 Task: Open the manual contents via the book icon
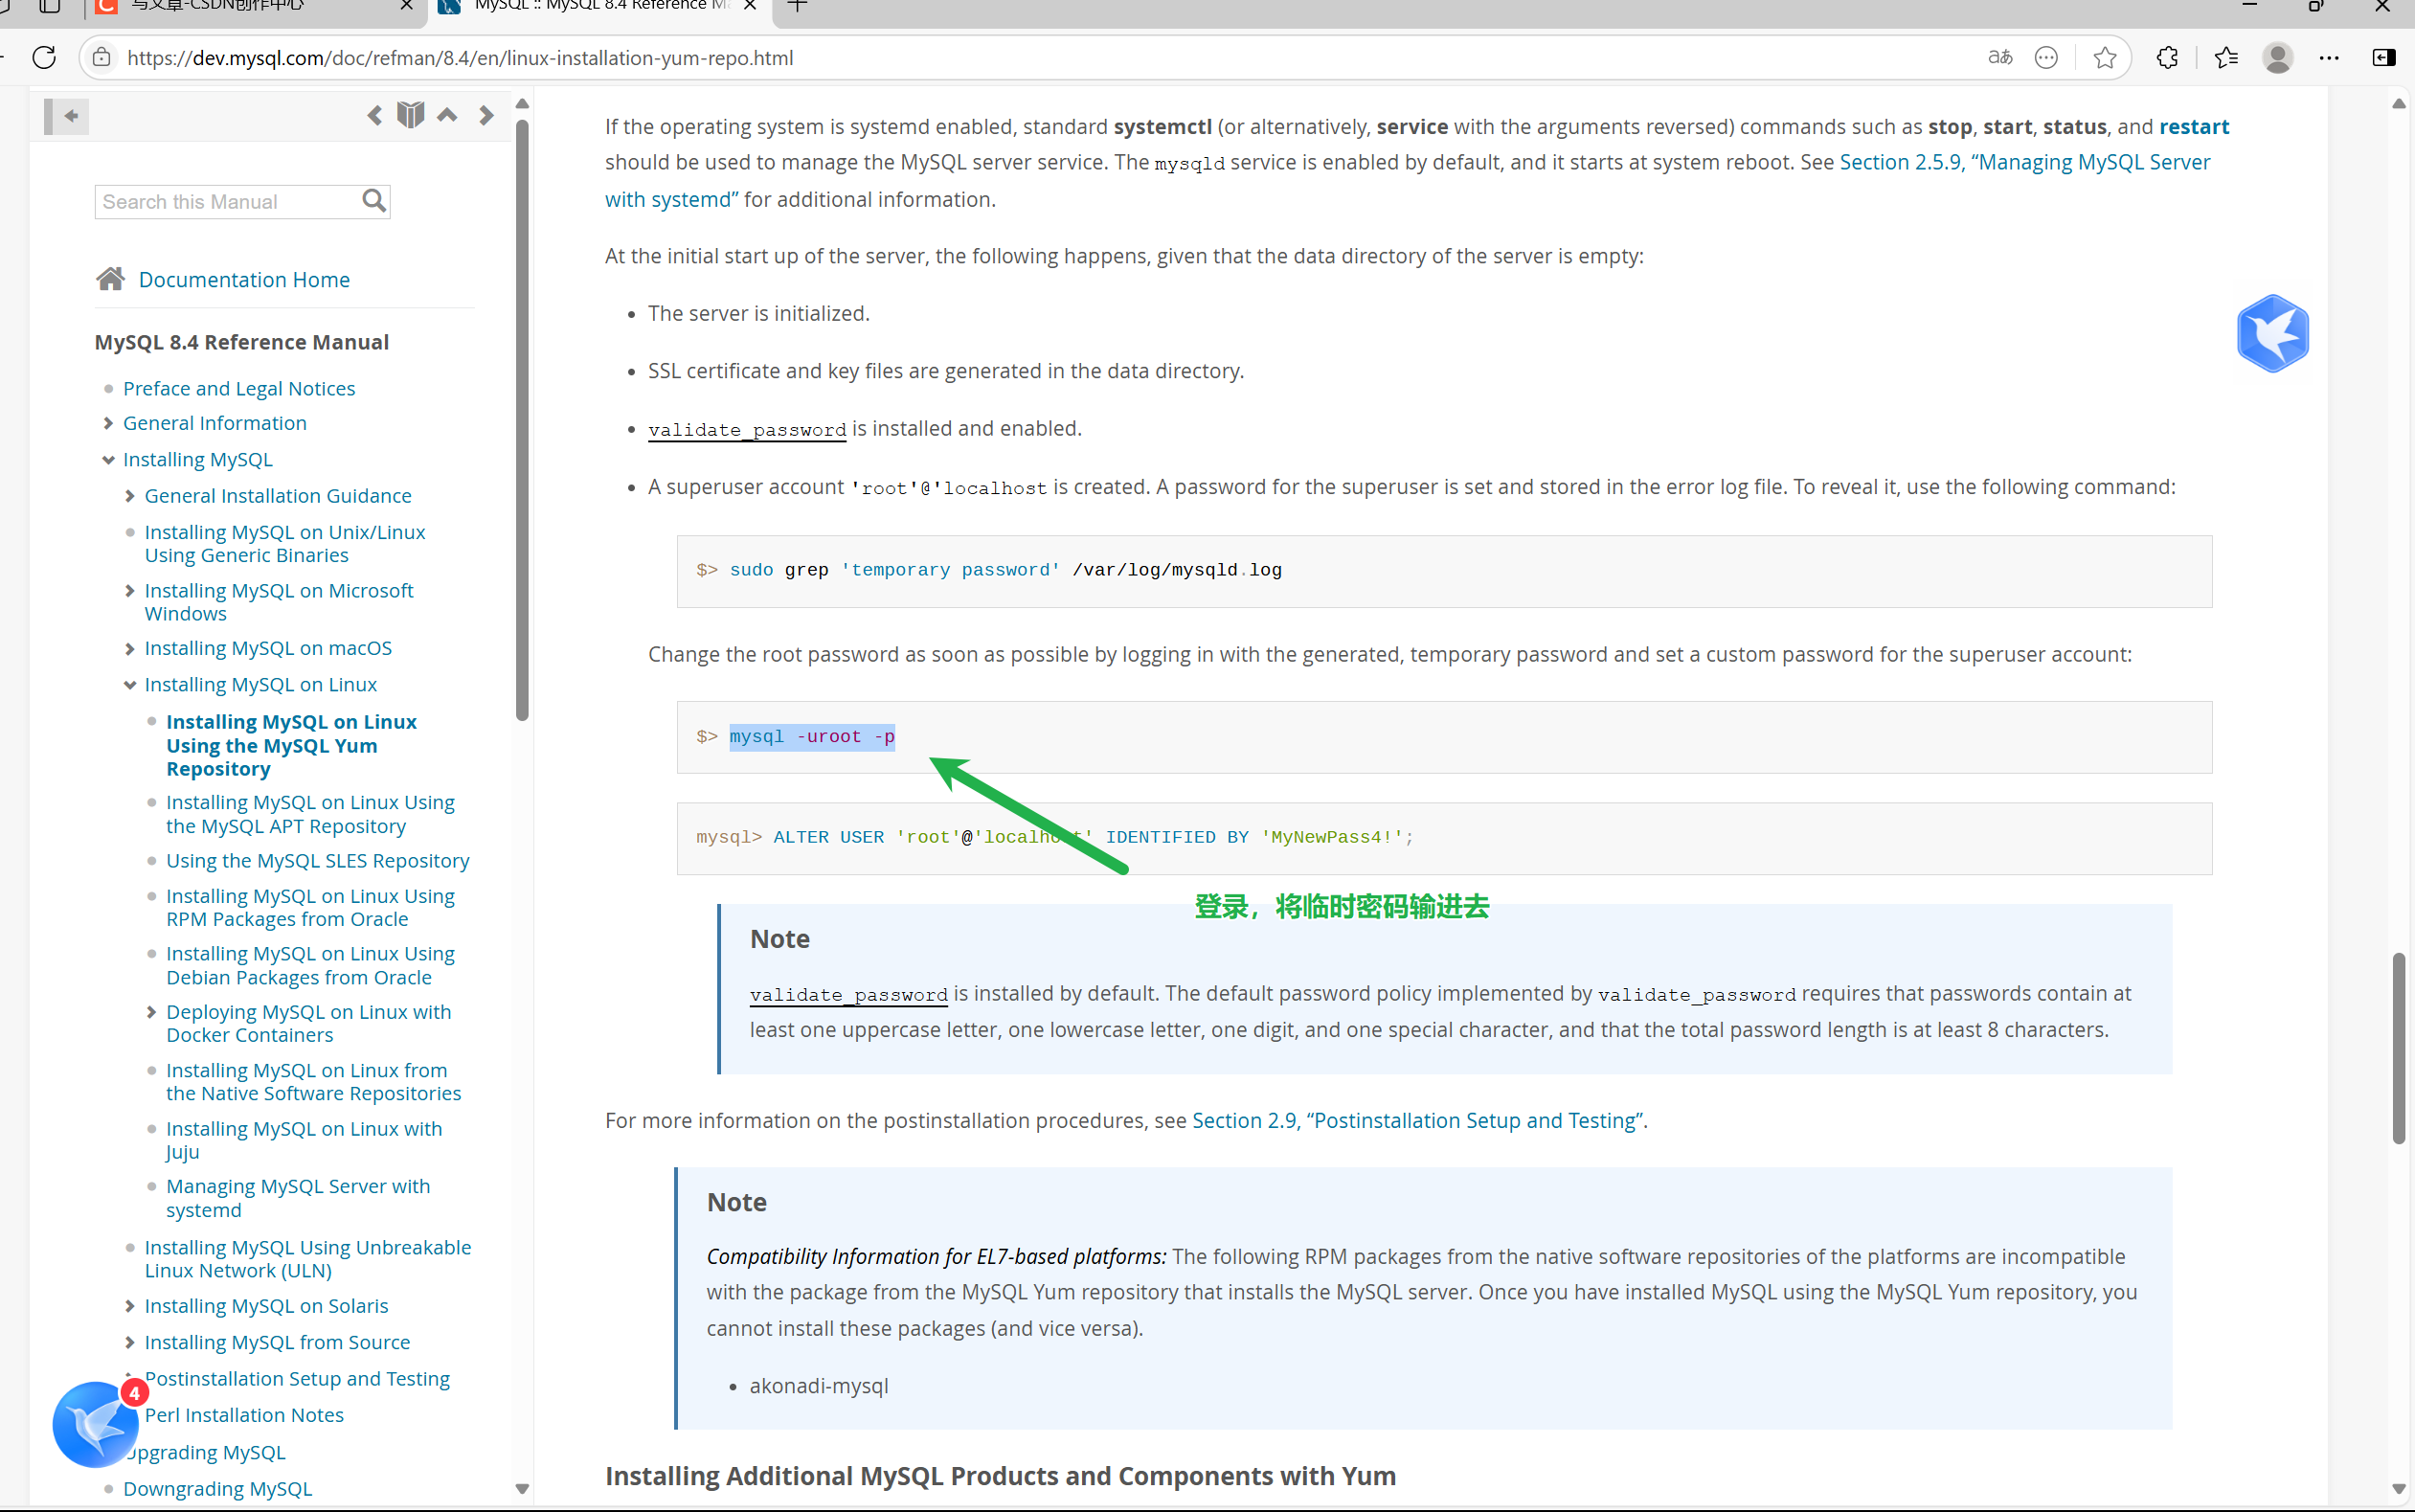(x=410, y=114)
